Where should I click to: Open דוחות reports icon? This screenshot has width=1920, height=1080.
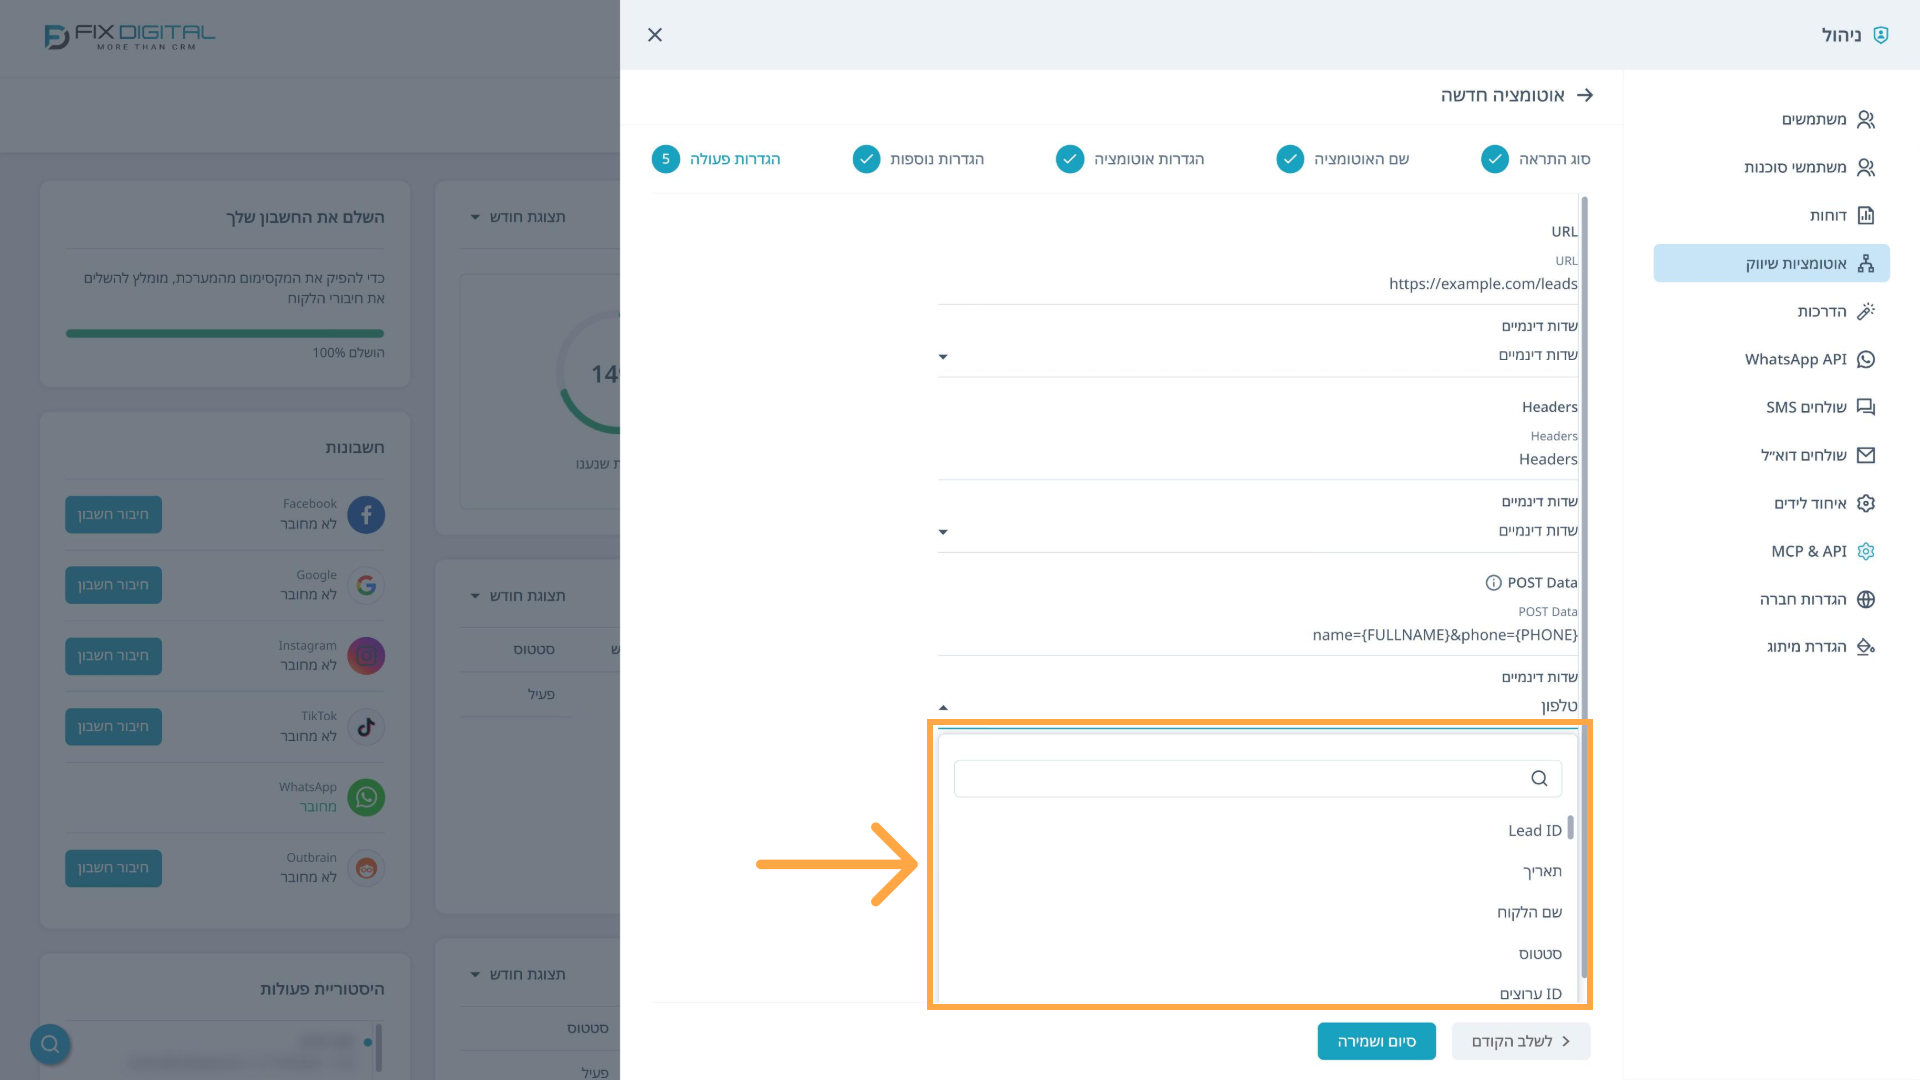point(1866,216)
